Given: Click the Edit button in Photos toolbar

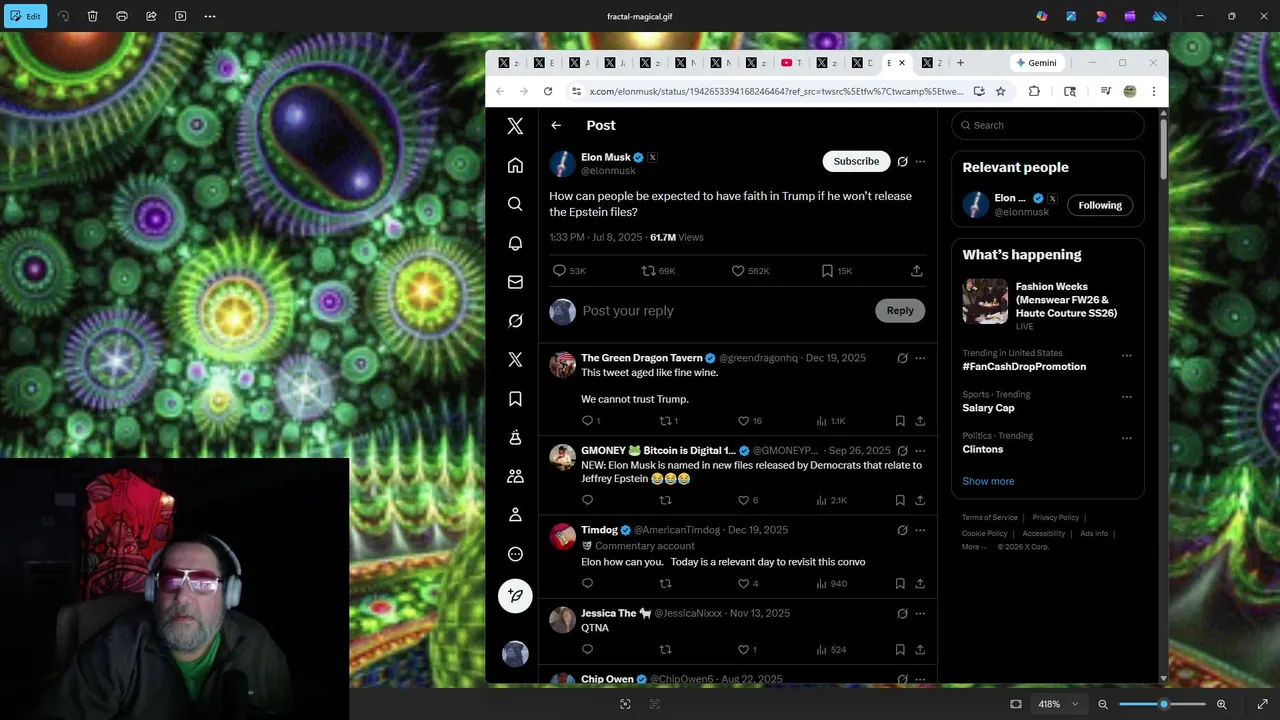Looking at the screenshot, I should click(x=25, y=16).
